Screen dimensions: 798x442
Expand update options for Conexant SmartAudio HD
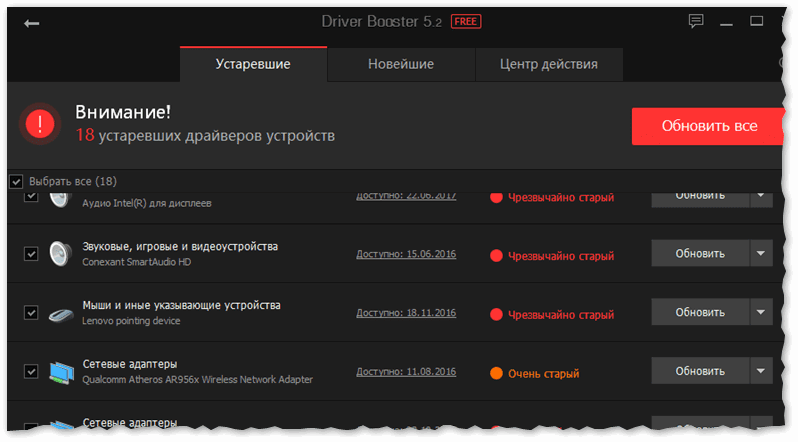coord(761,253)
